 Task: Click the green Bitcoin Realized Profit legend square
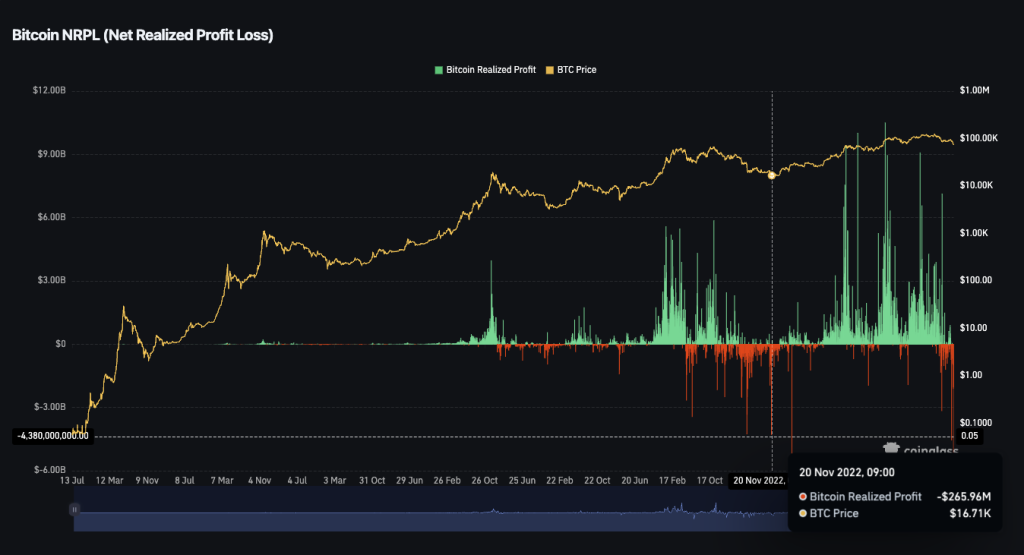(438, 70)
